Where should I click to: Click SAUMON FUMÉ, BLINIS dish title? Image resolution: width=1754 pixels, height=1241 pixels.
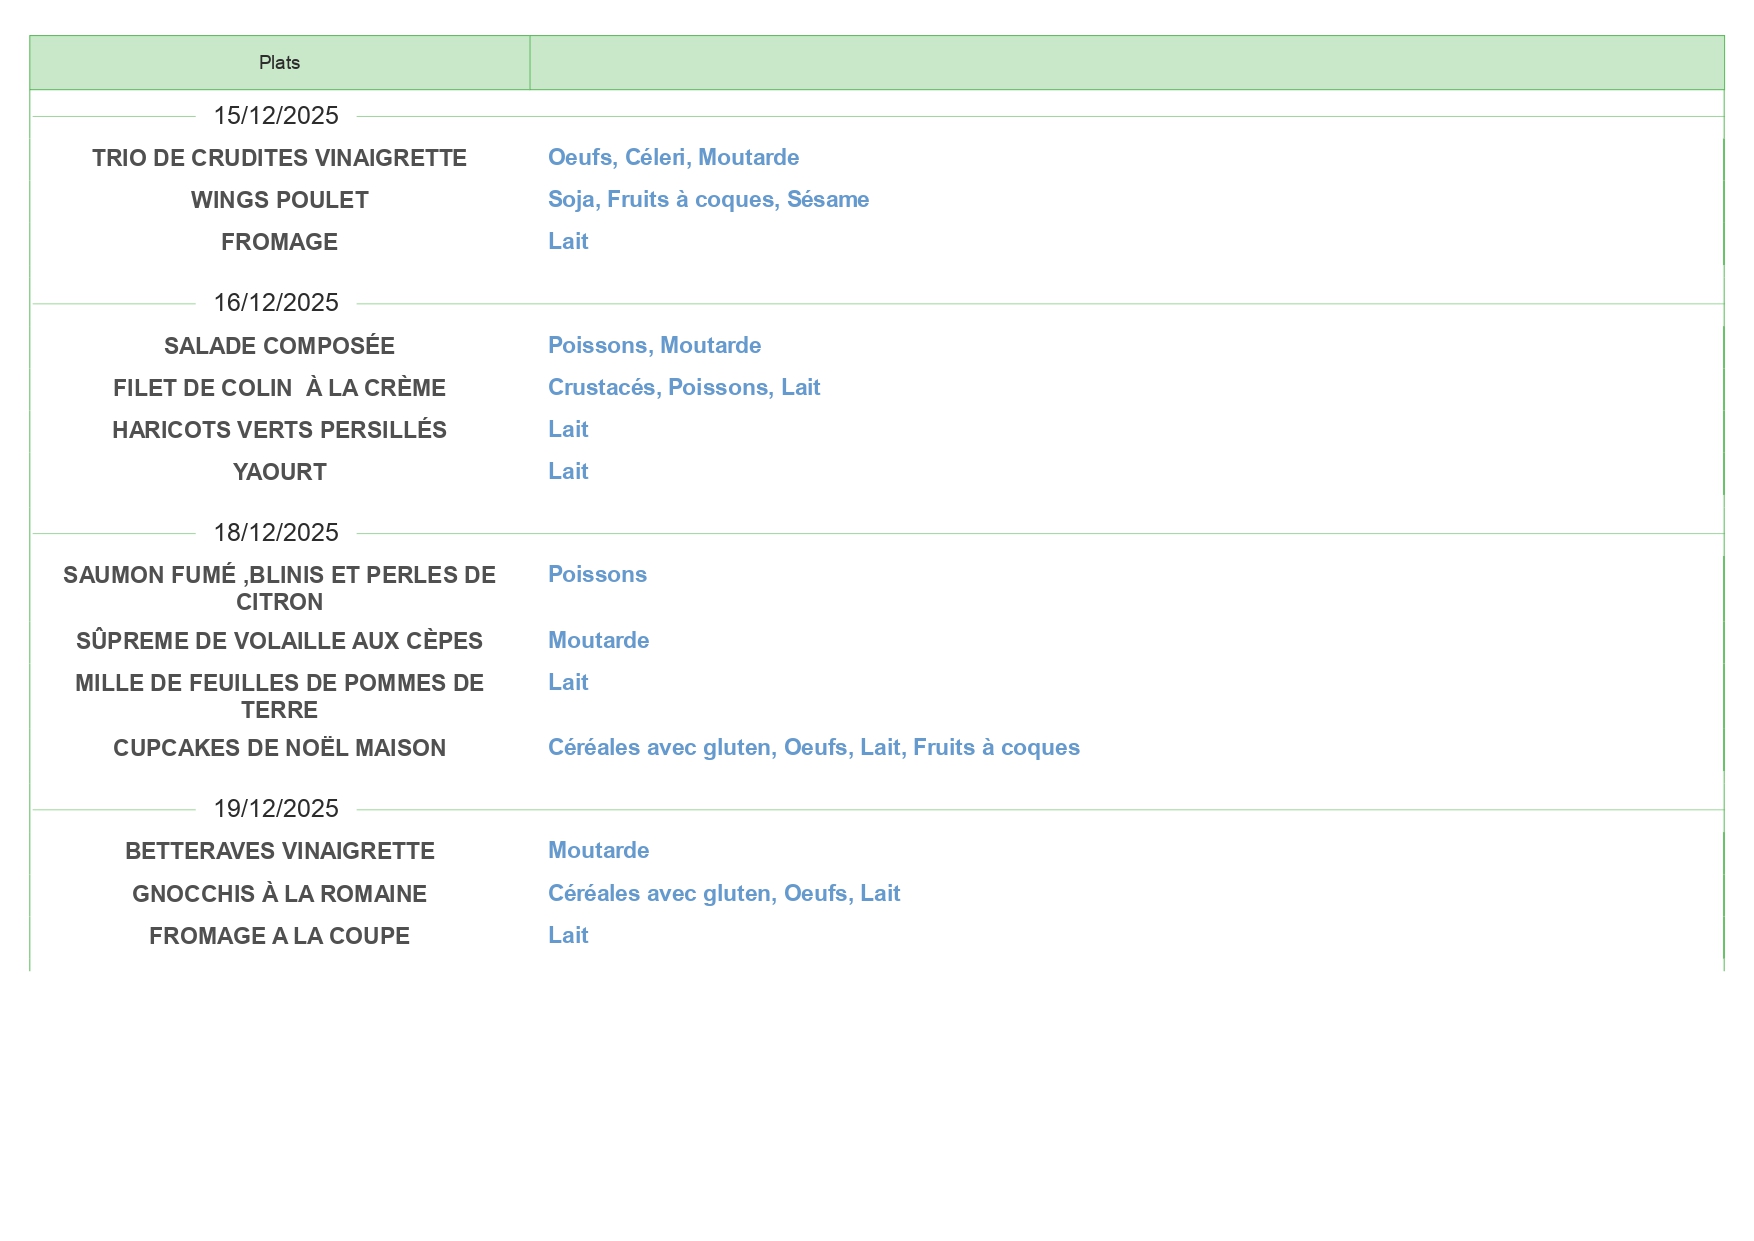(279, 588)
